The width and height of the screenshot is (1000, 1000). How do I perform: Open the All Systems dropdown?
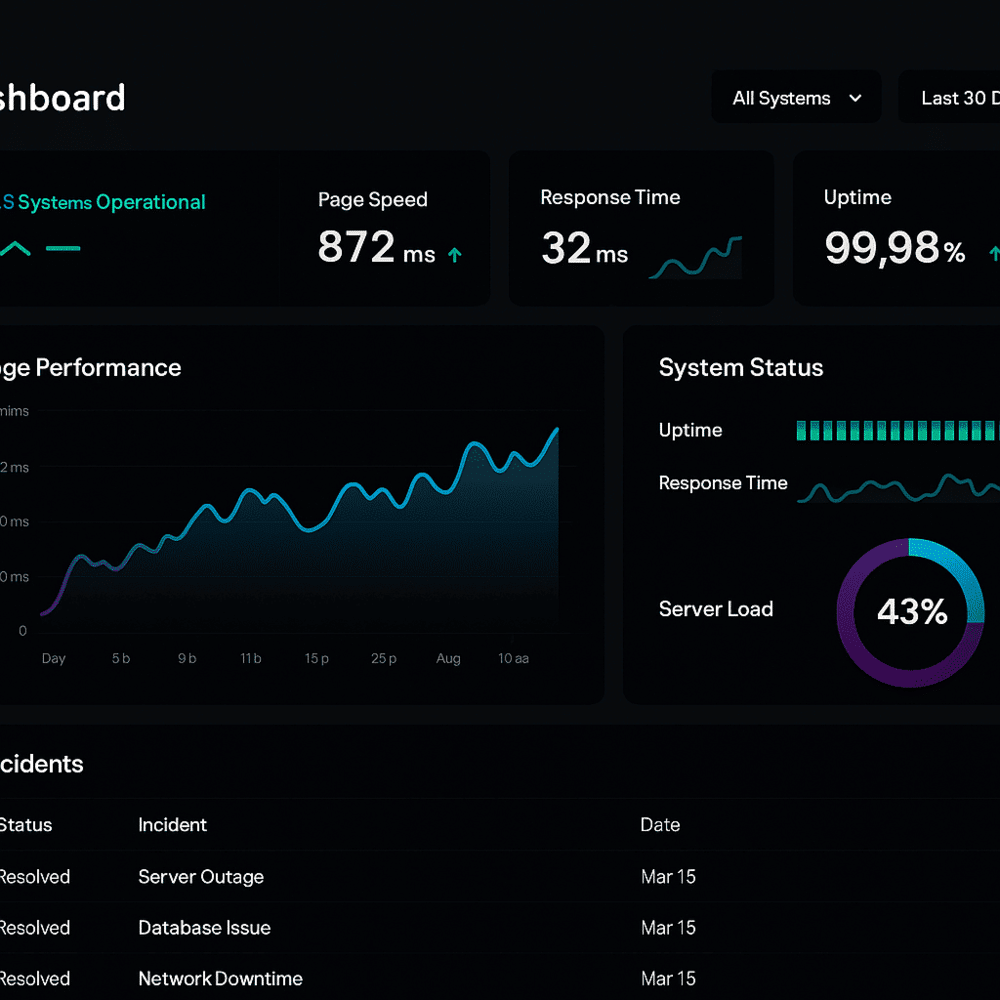[795, 97]
